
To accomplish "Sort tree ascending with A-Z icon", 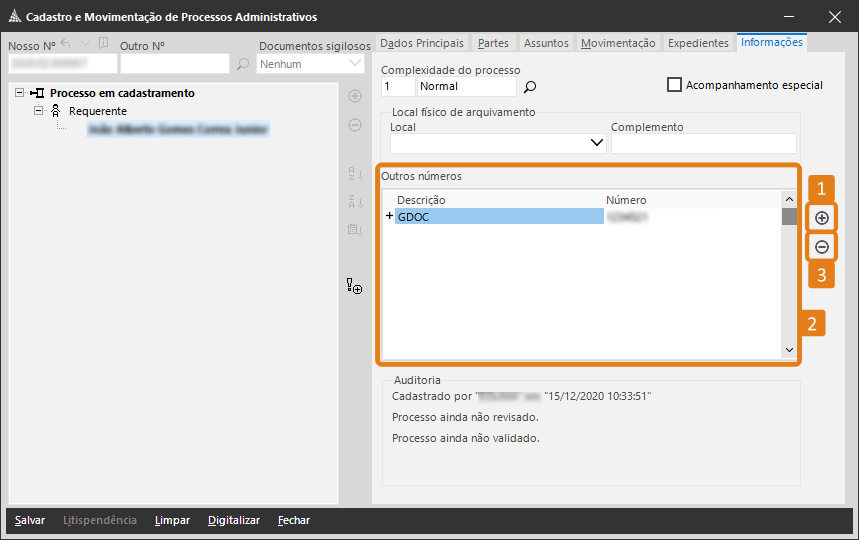I will click(x=354, y=175).
